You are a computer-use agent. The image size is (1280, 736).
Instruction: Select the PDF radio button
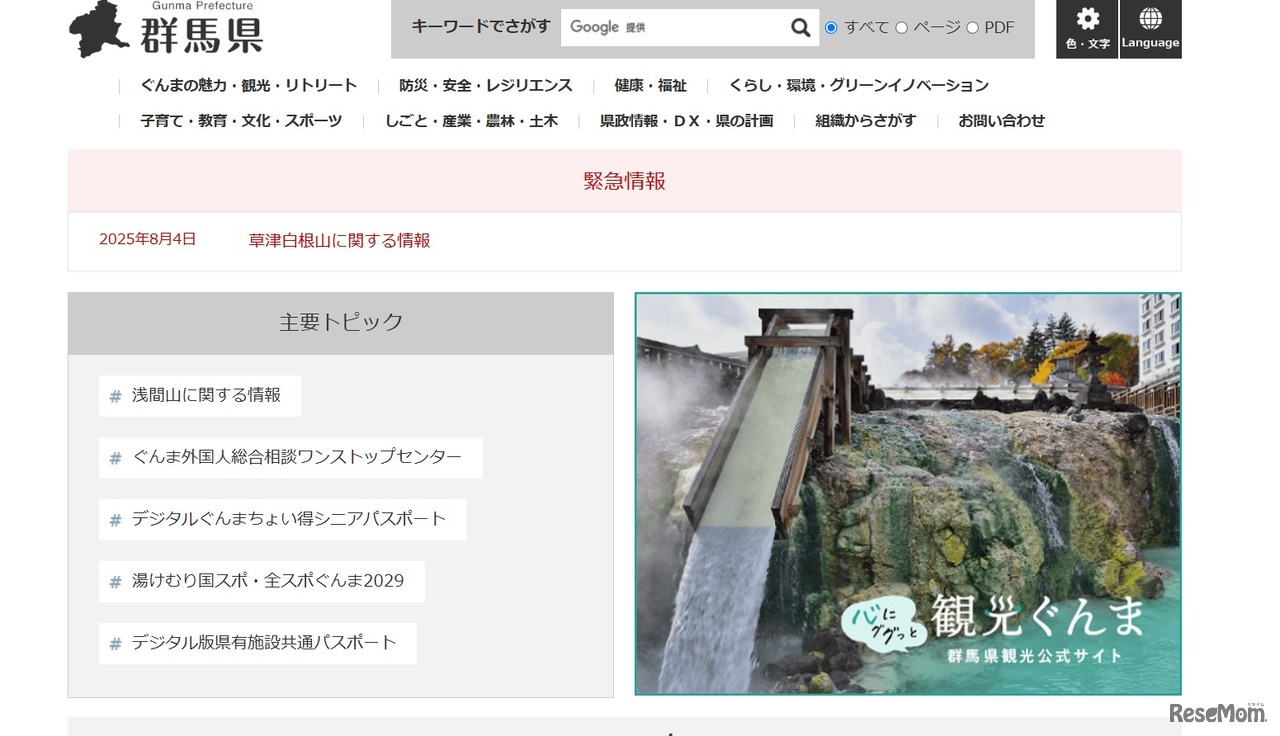tap(972, 28)
